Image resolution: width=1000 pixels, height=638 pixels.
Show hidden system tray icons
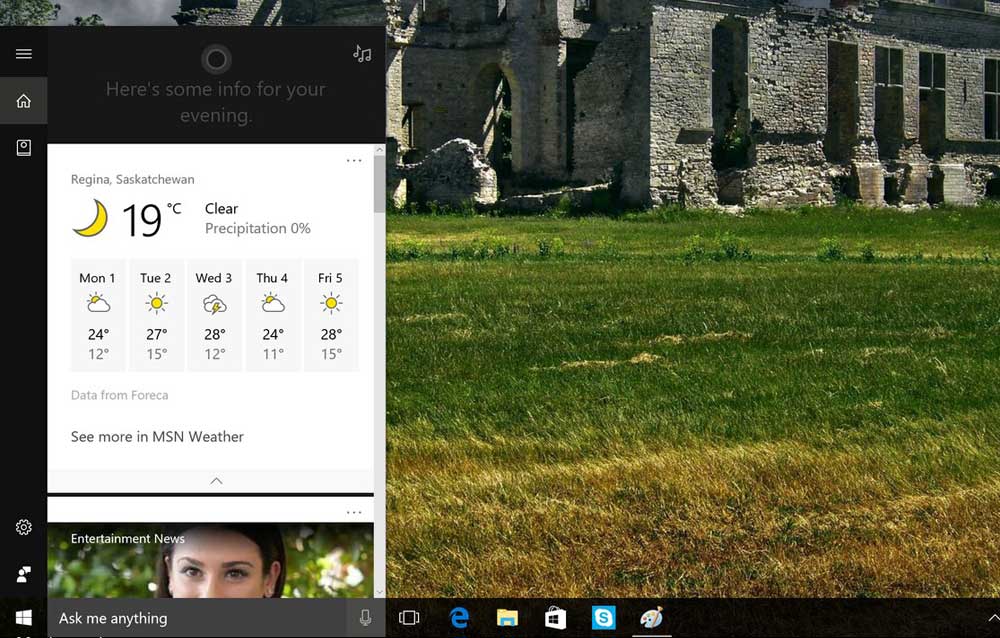[993, 618]
